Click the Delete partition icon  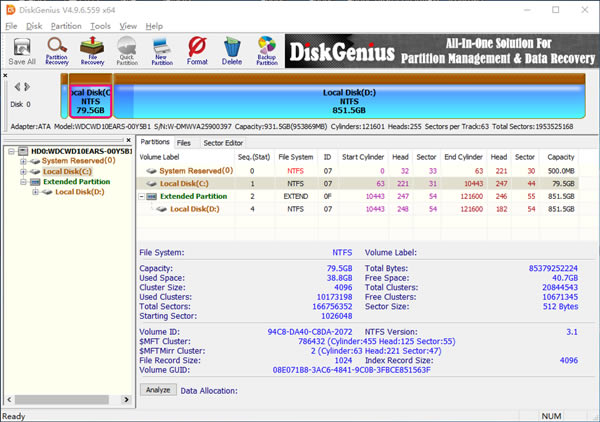[x=232, y=50]
